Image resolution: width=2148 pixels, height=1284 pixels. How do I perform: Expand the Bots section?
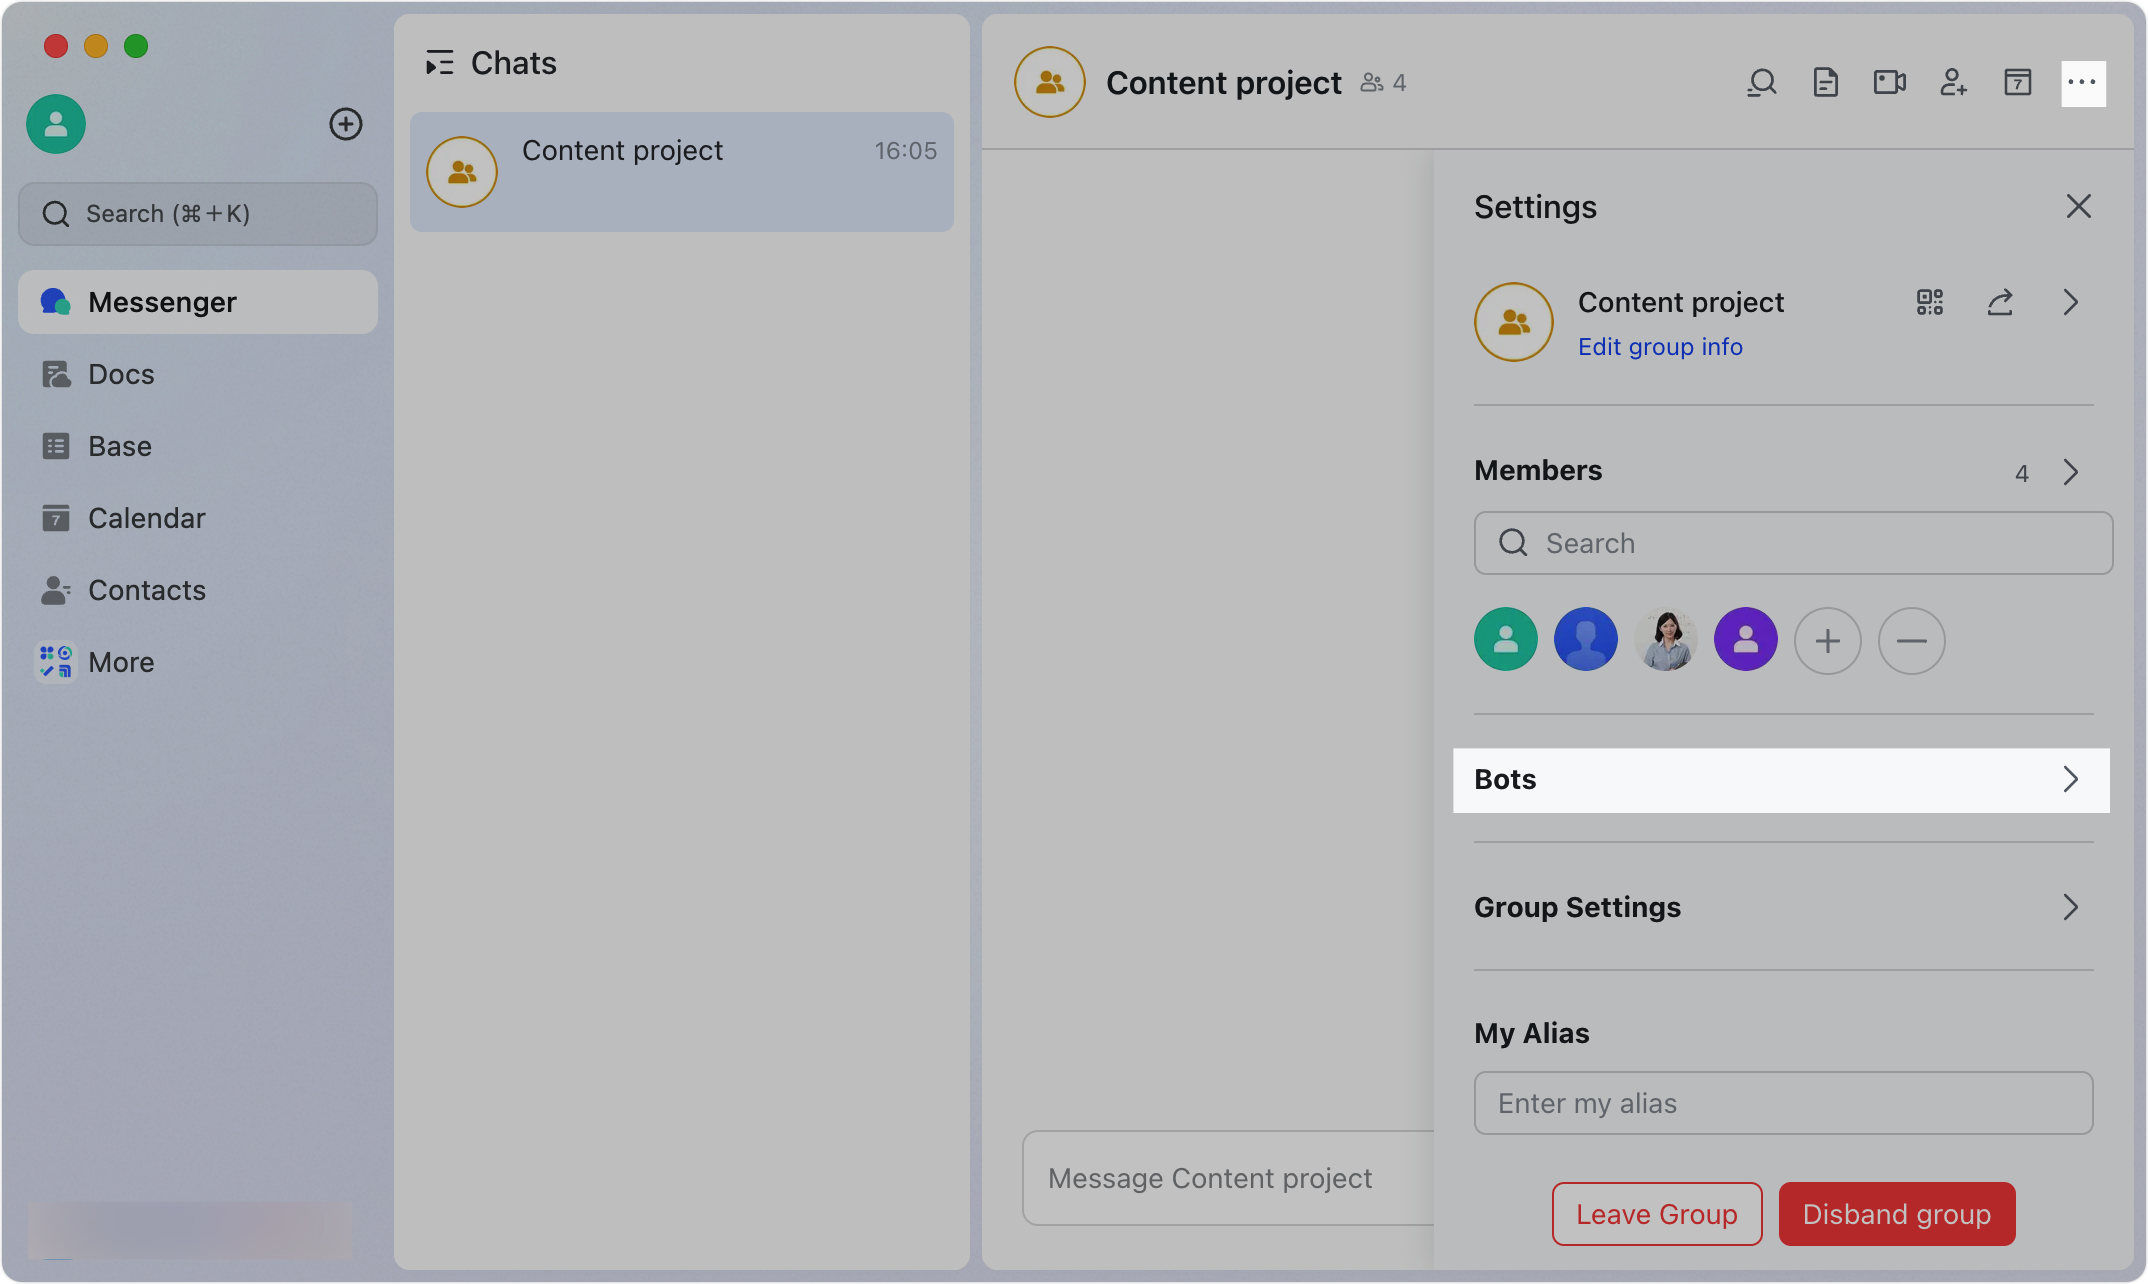(x=1781, y=780)
